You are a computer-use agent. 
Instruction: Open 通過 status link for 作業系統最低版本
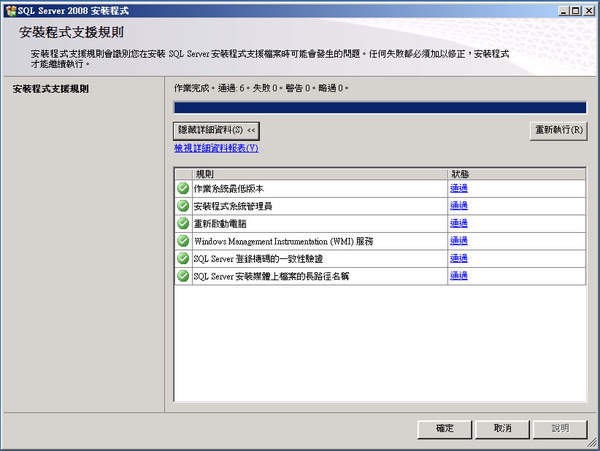point(459,188)
